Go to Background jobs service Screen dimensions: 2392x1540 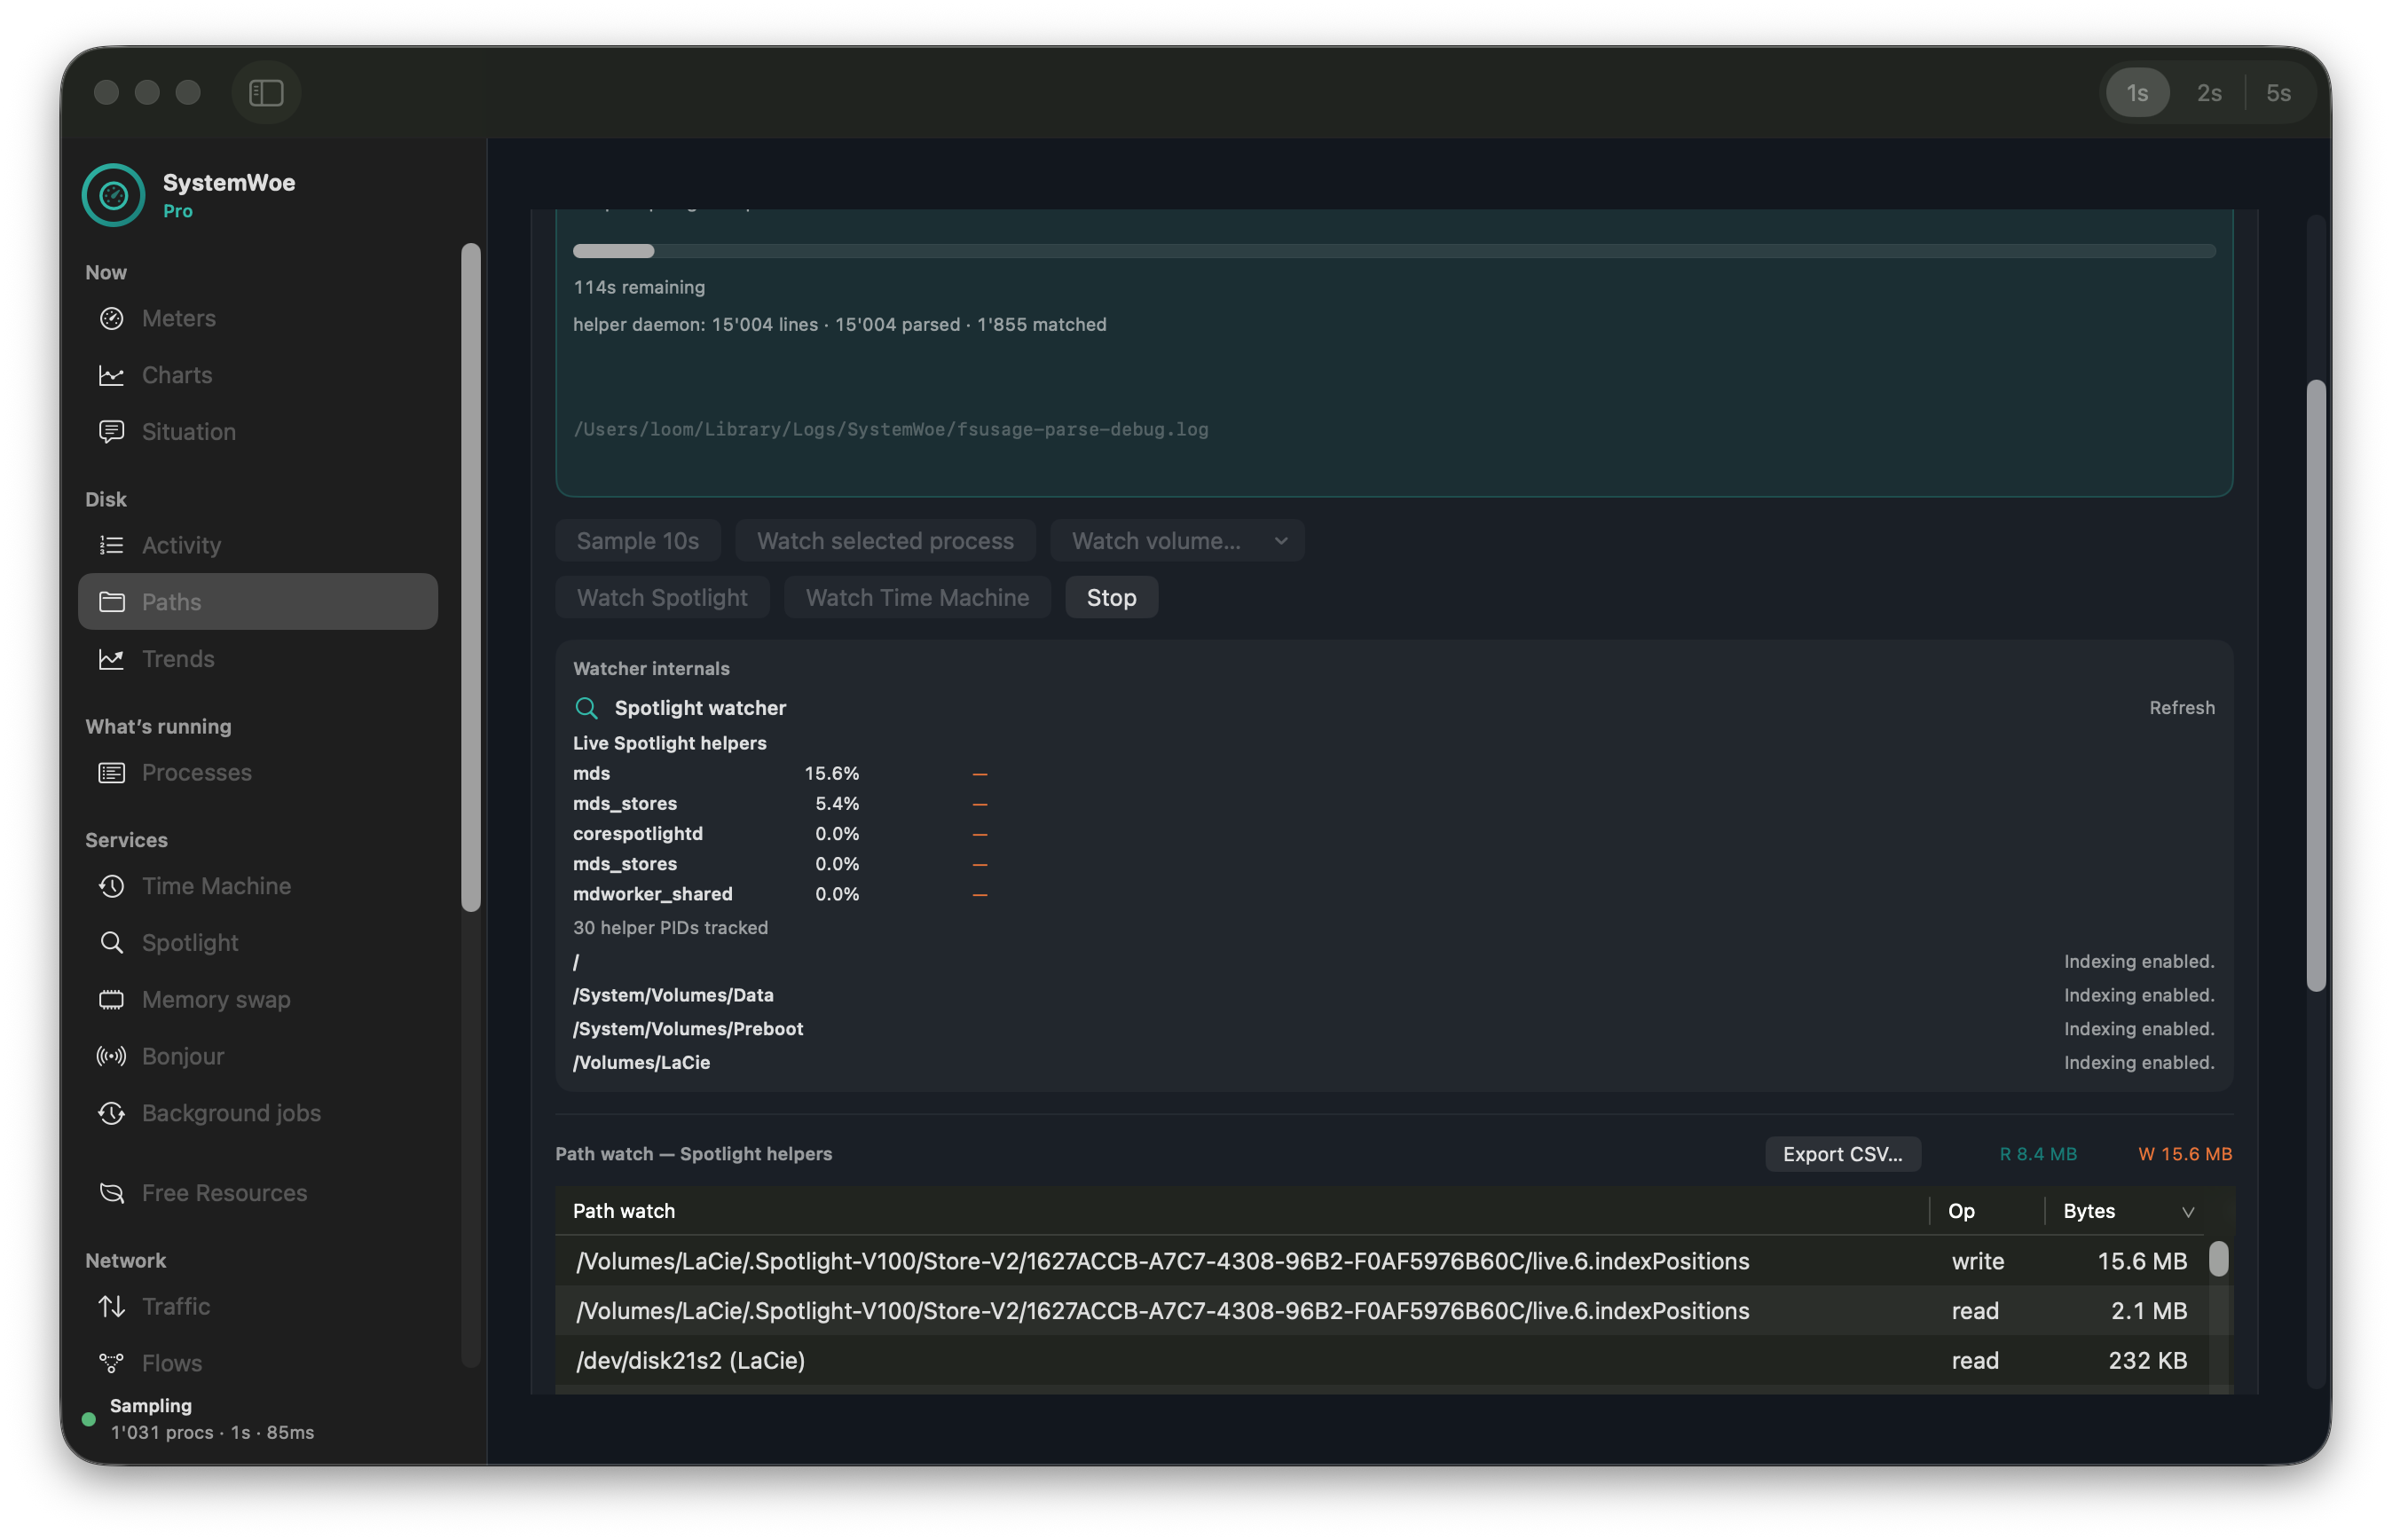click(x=258, y=1113)
